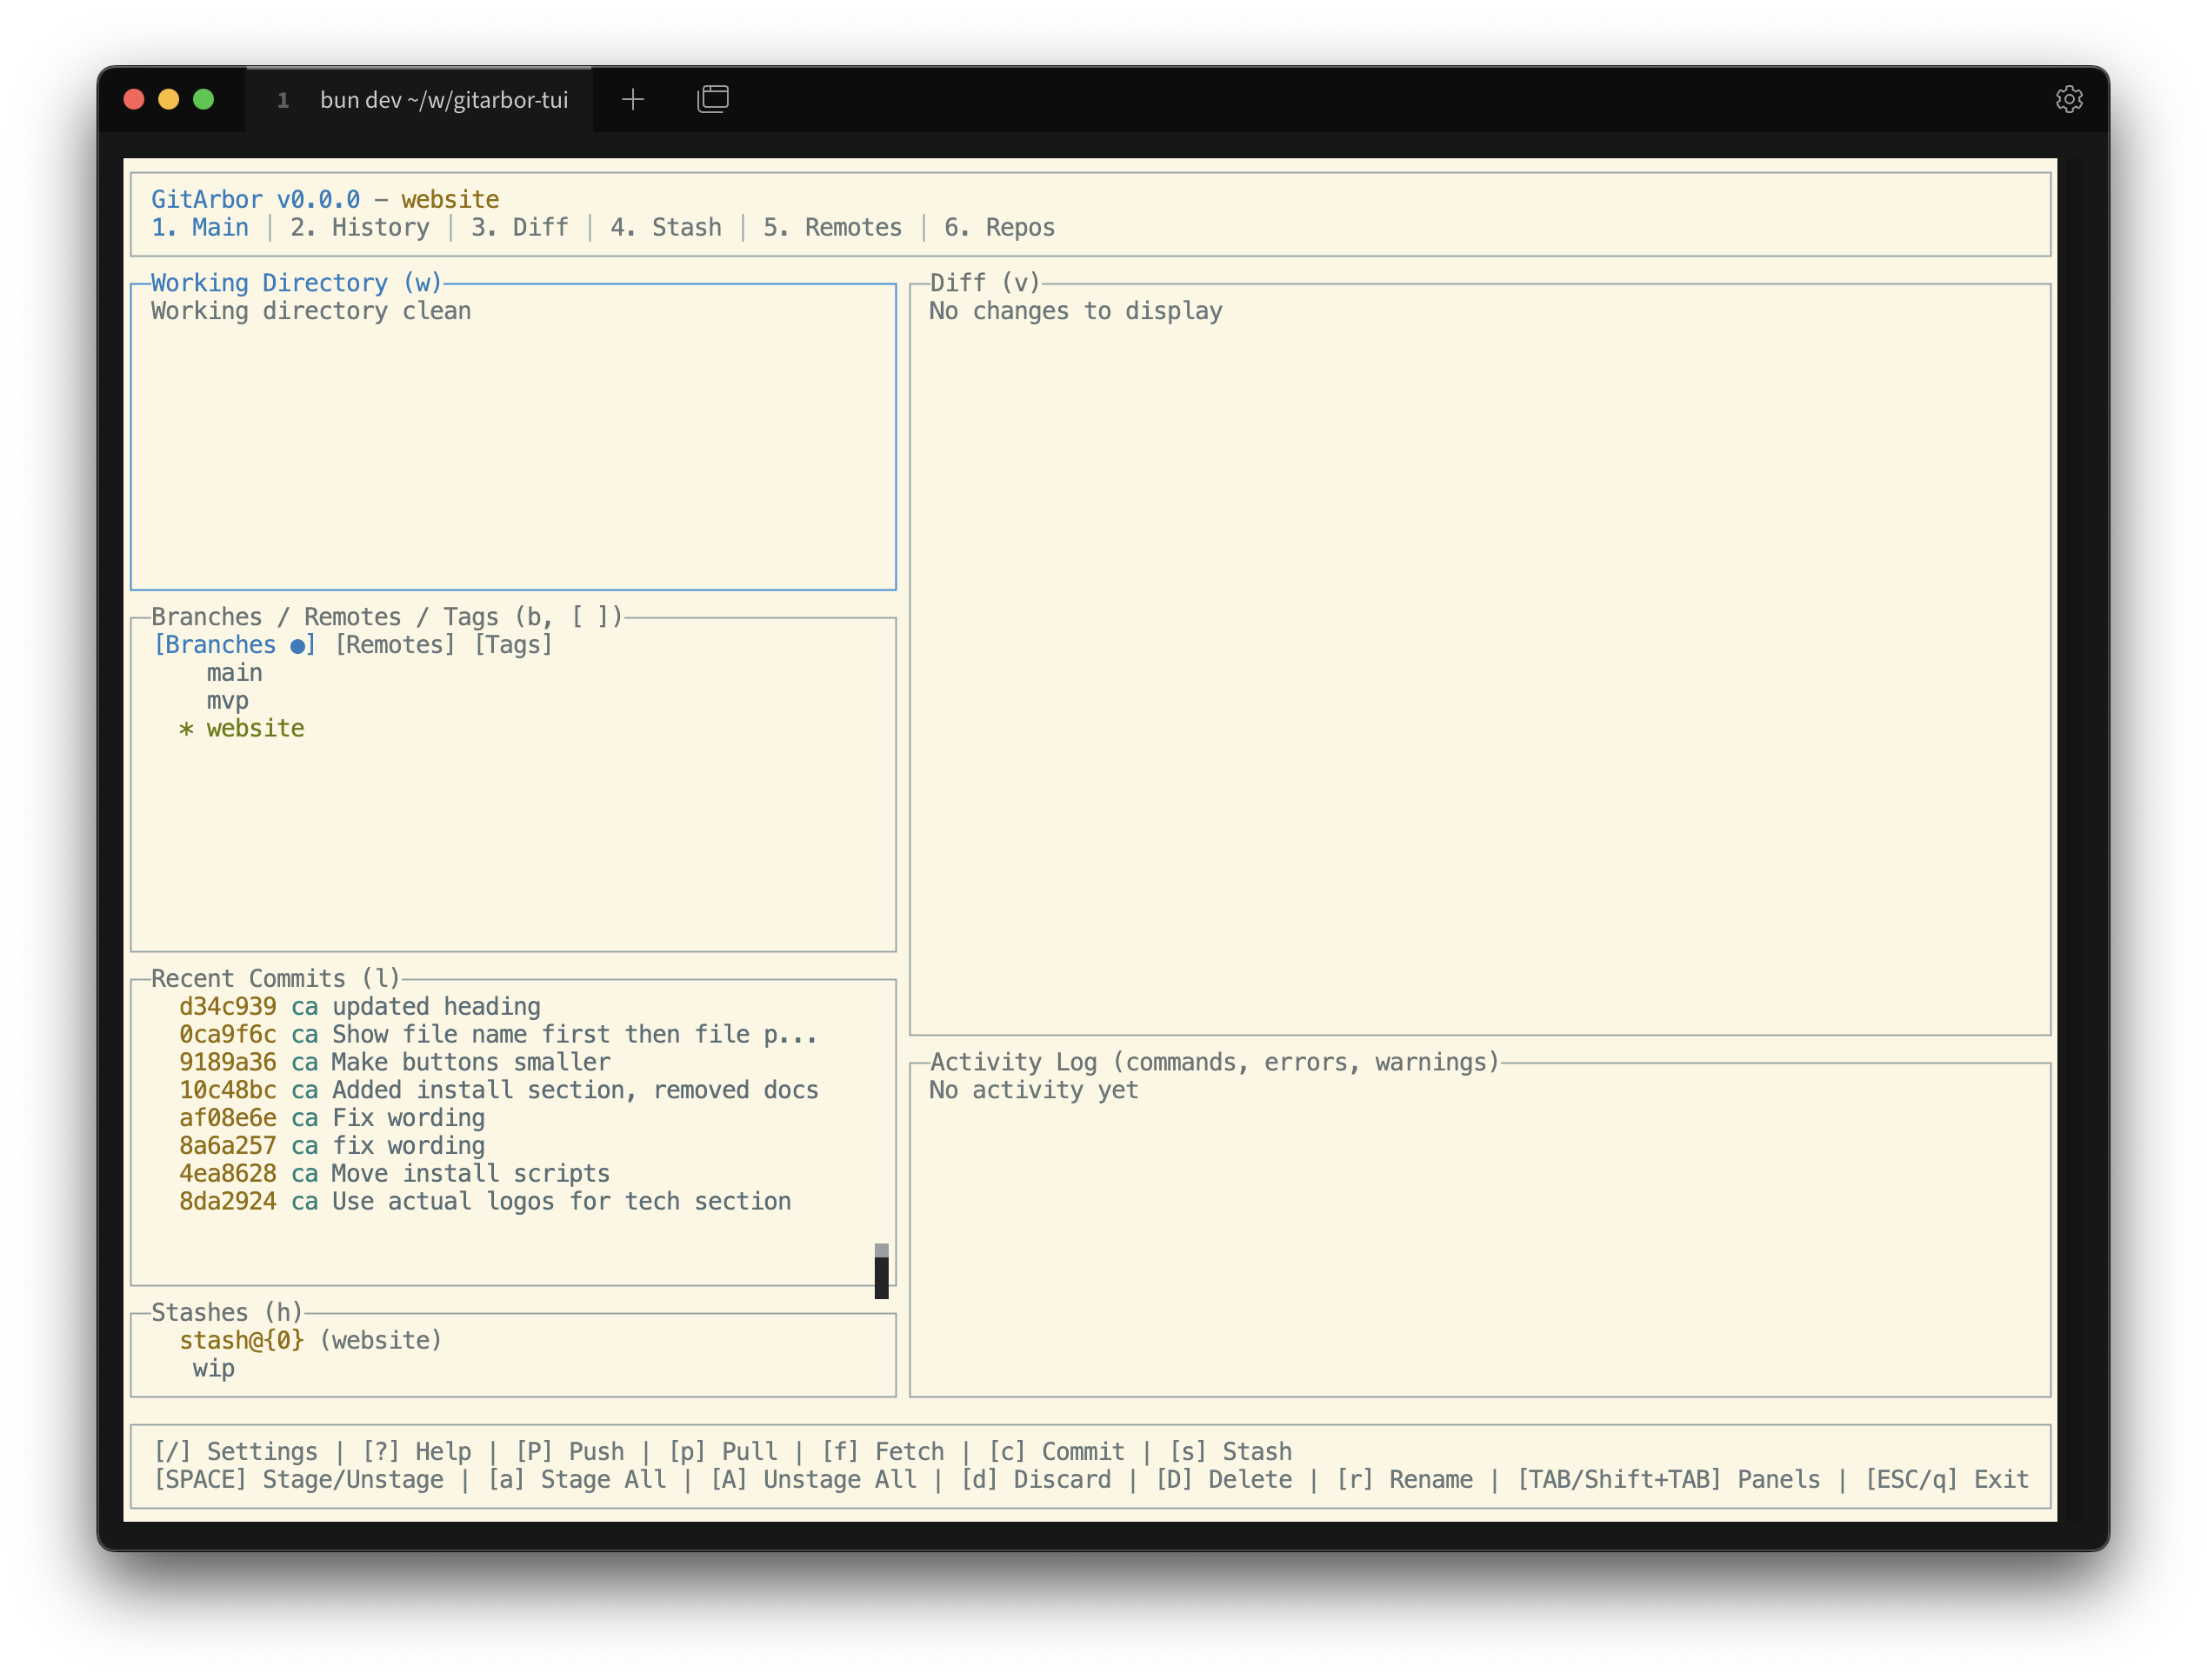This screenshot has height=1680, width=2207.
Task: Trigger Fetch from the command bar
Action: tap(884, 1451)
